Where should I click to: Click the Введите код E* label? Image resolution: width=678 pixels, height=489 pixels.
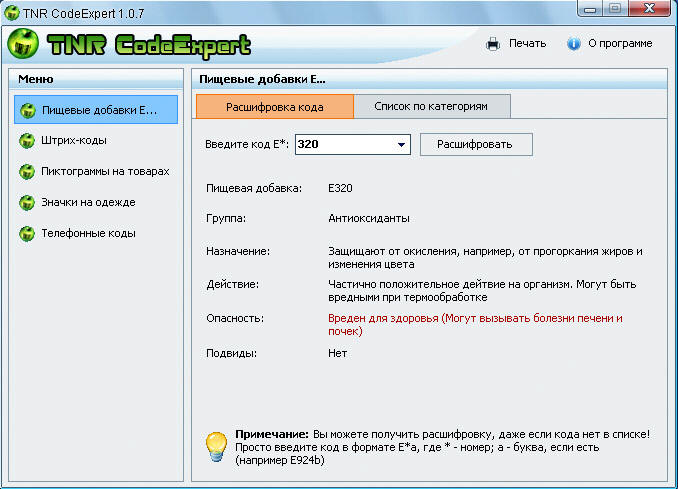pos(246,144)
